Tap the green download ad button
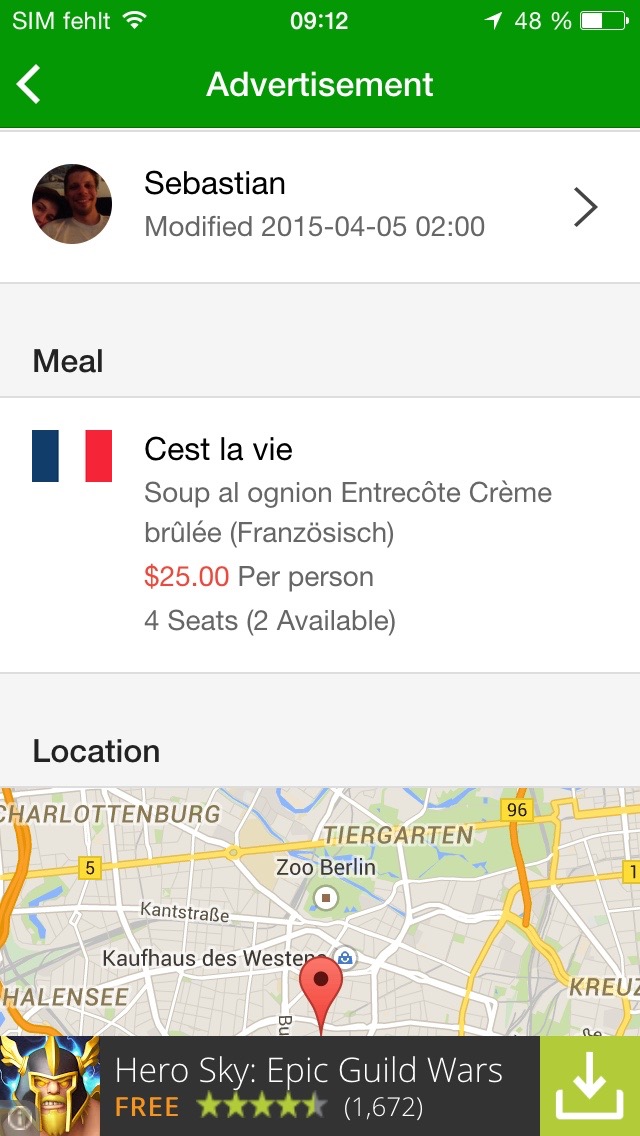Image resolution: width=640 pixels, height=1136 pixels. coord(590,1086)
